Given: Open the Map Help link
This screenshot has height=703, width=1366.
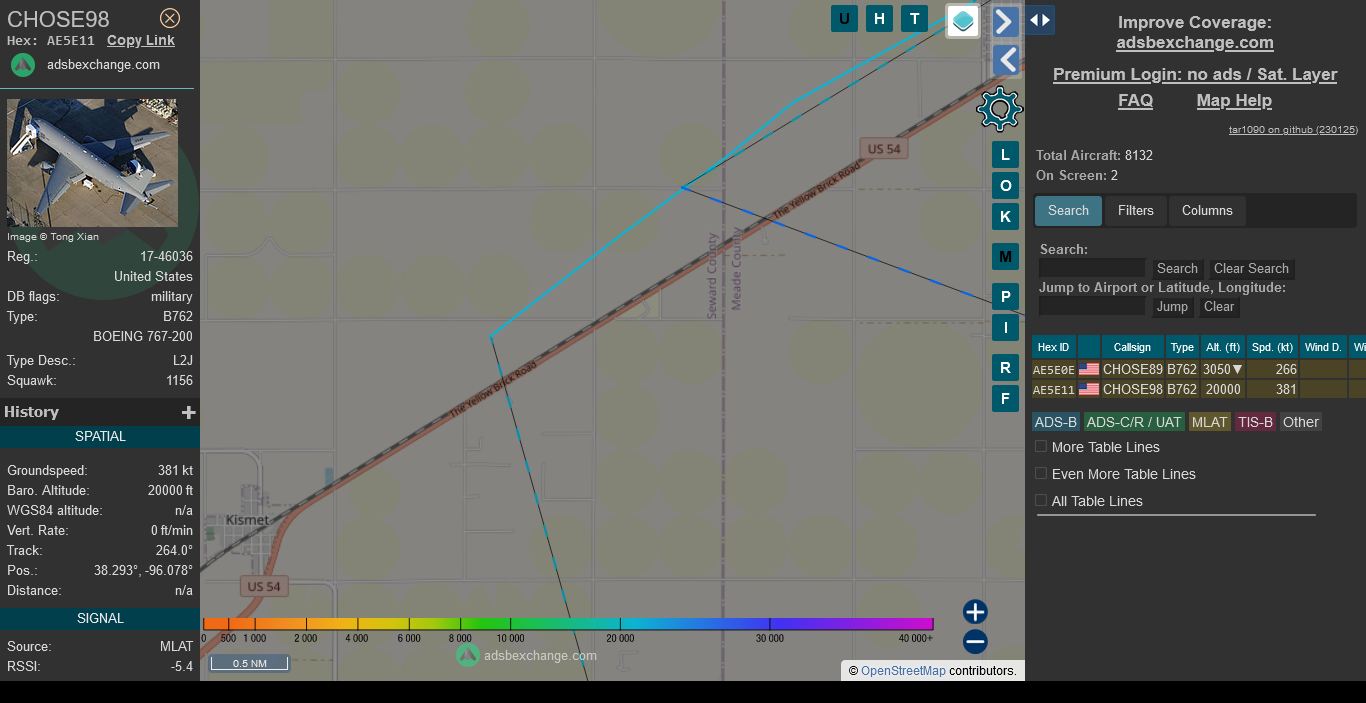Looking at the screenshot, I should [1234, 101].
